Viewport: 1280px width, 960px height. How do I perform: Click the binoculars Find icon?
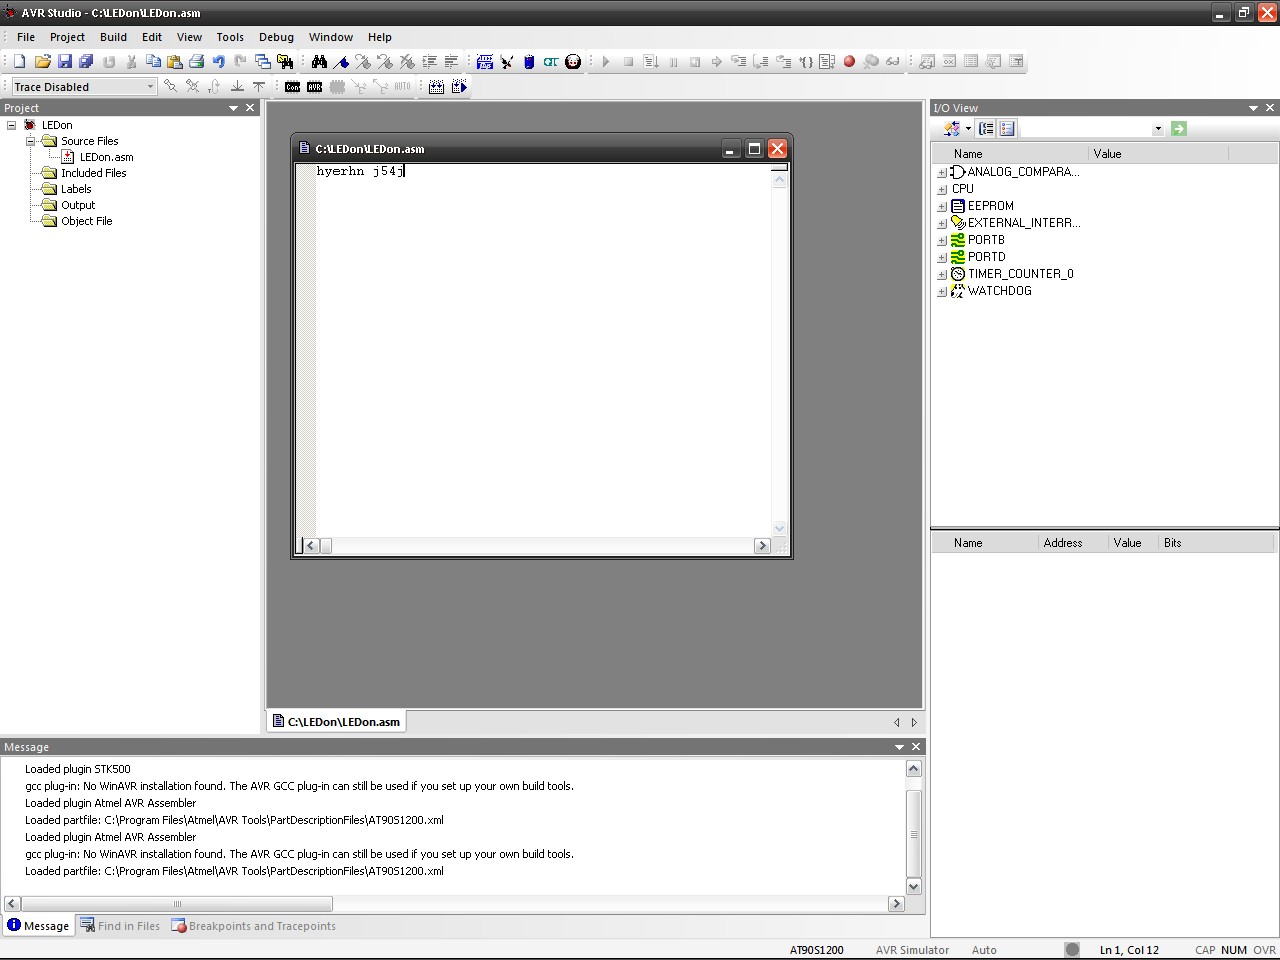click(x=319, y=62)
